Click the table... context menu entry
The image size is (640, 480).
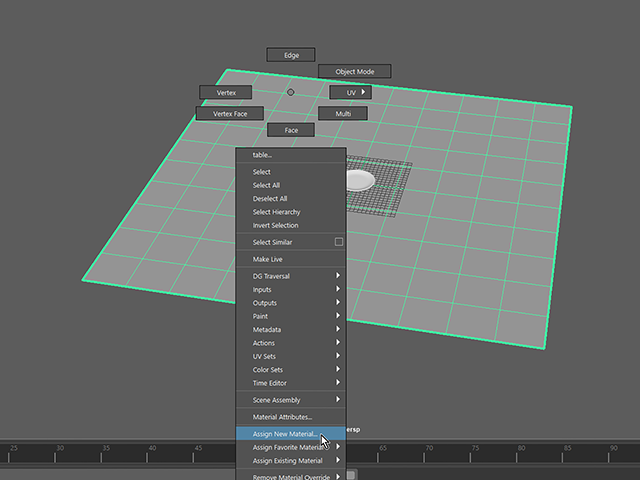click(x=291, y=155)
